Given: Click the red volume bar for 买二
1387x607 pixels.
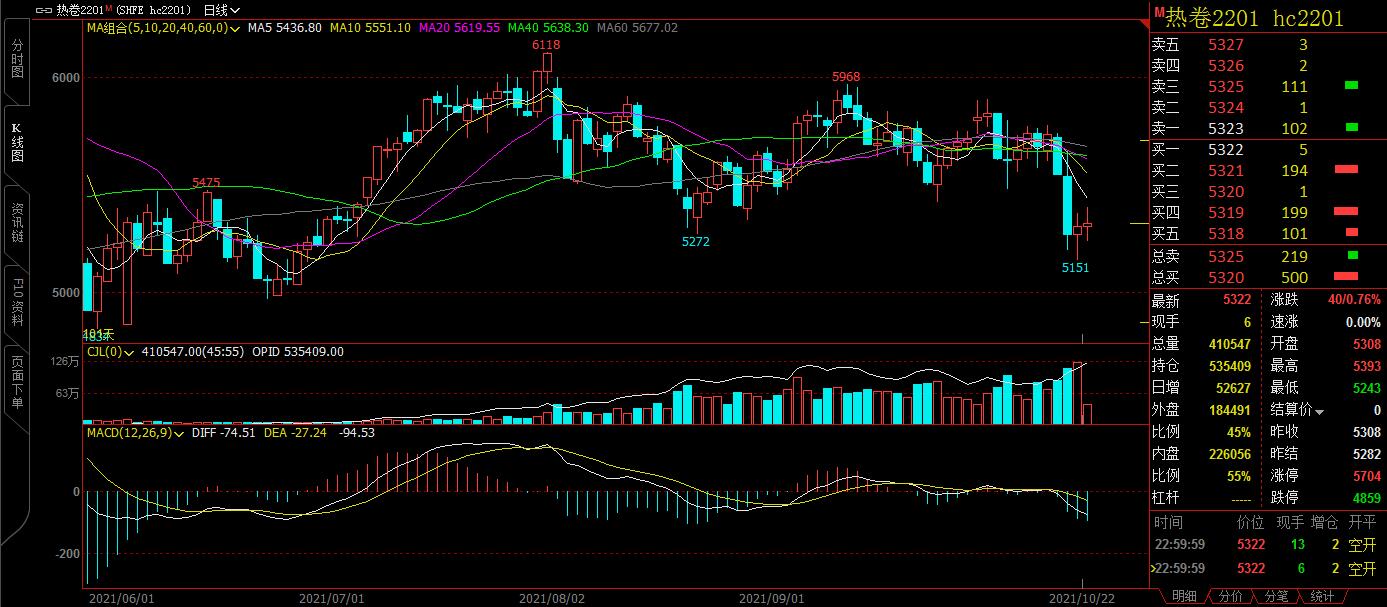Looking at the screenshot, I should 1346,170.
